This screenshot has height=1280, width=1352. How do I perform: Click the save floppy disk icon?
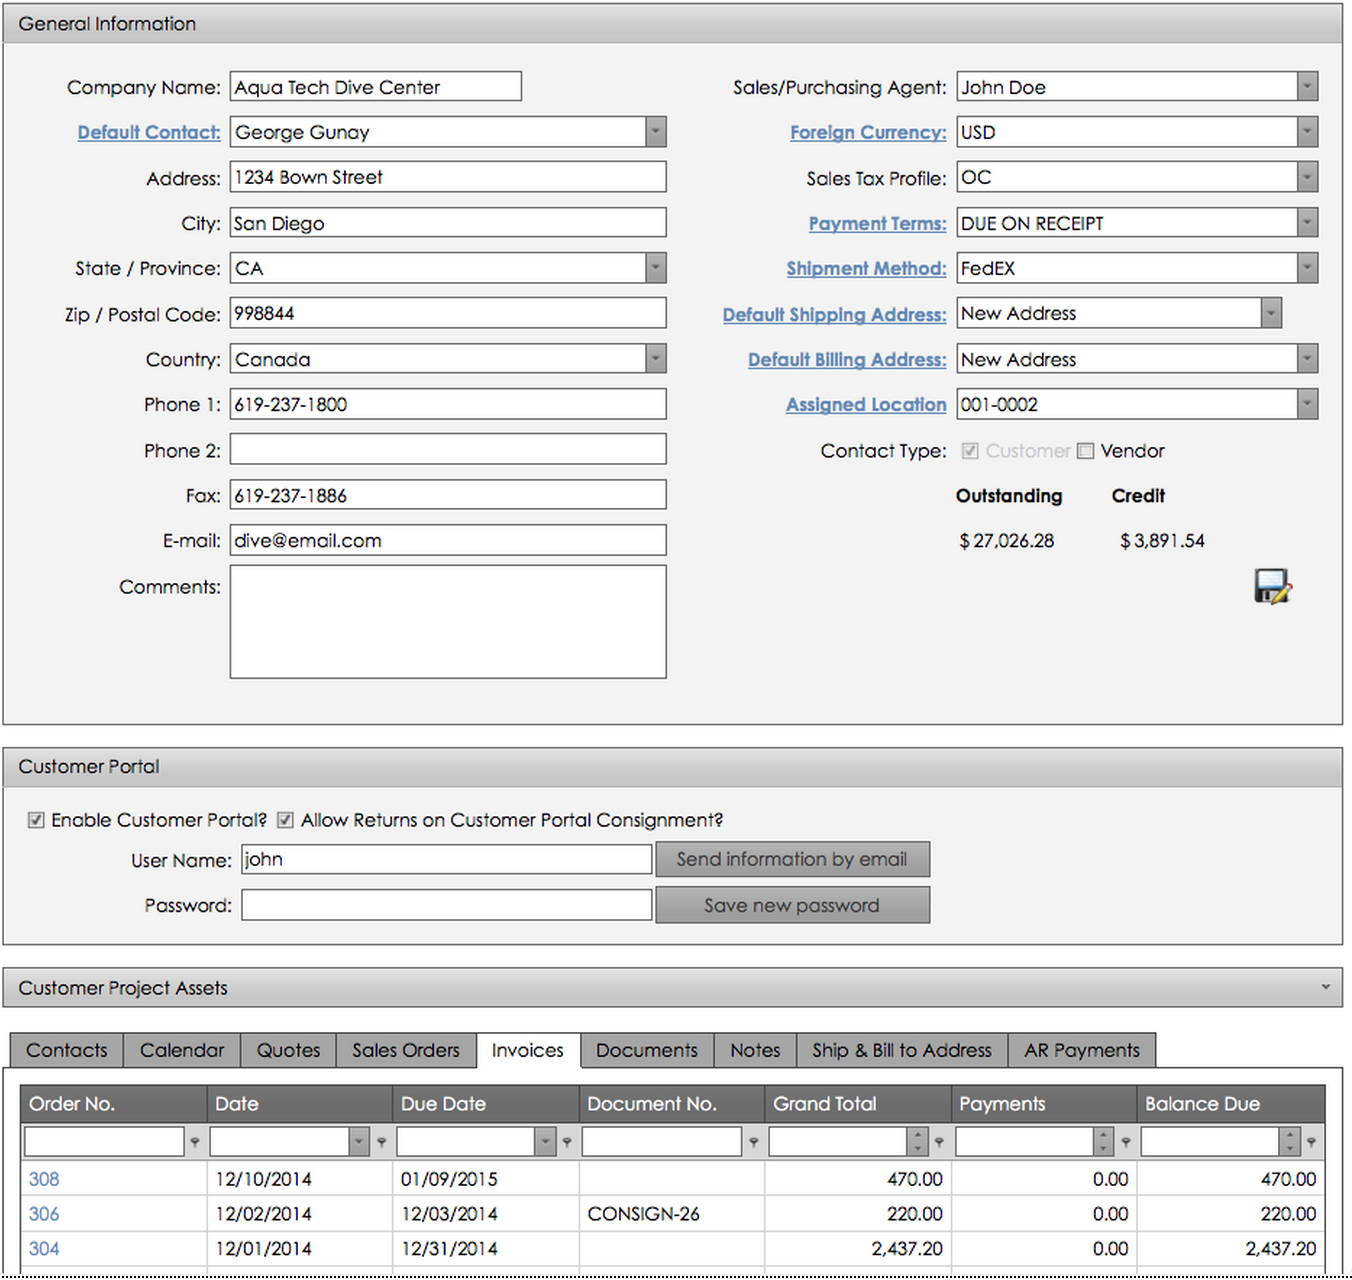click(x=1273, y=586)
